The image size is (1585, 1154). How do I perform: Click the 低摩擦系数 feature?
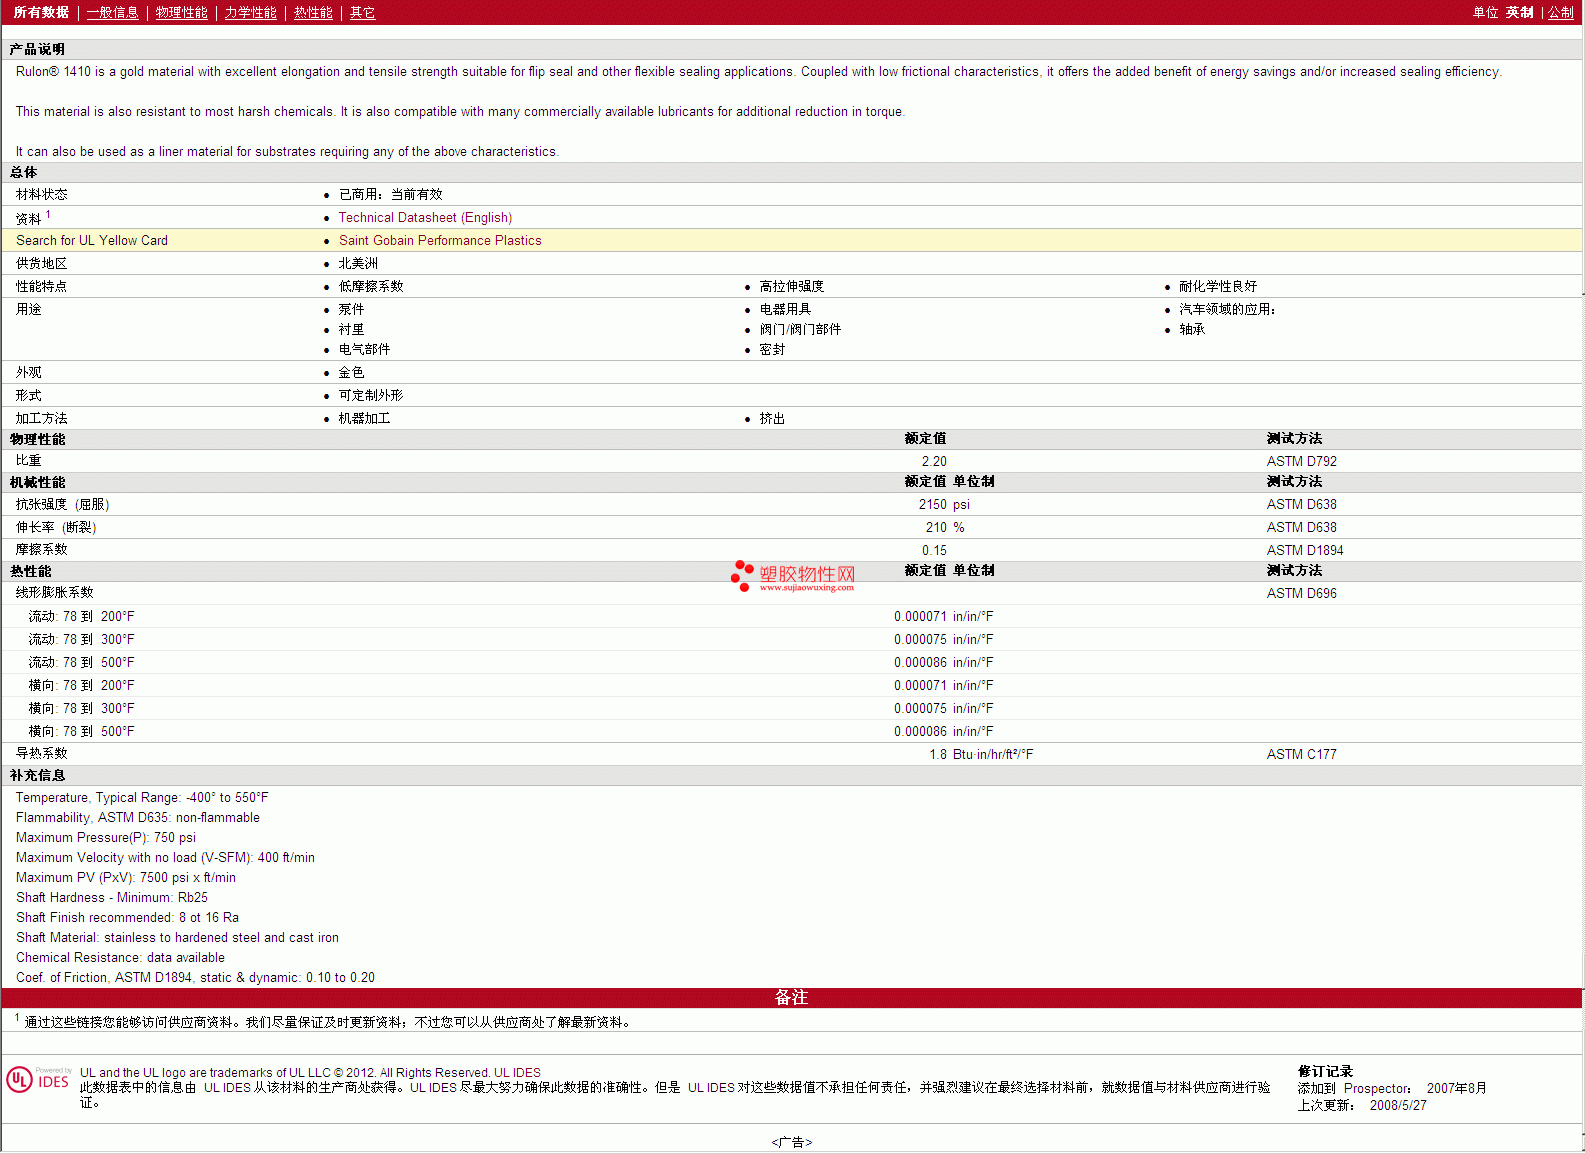(x=371, y=287)
